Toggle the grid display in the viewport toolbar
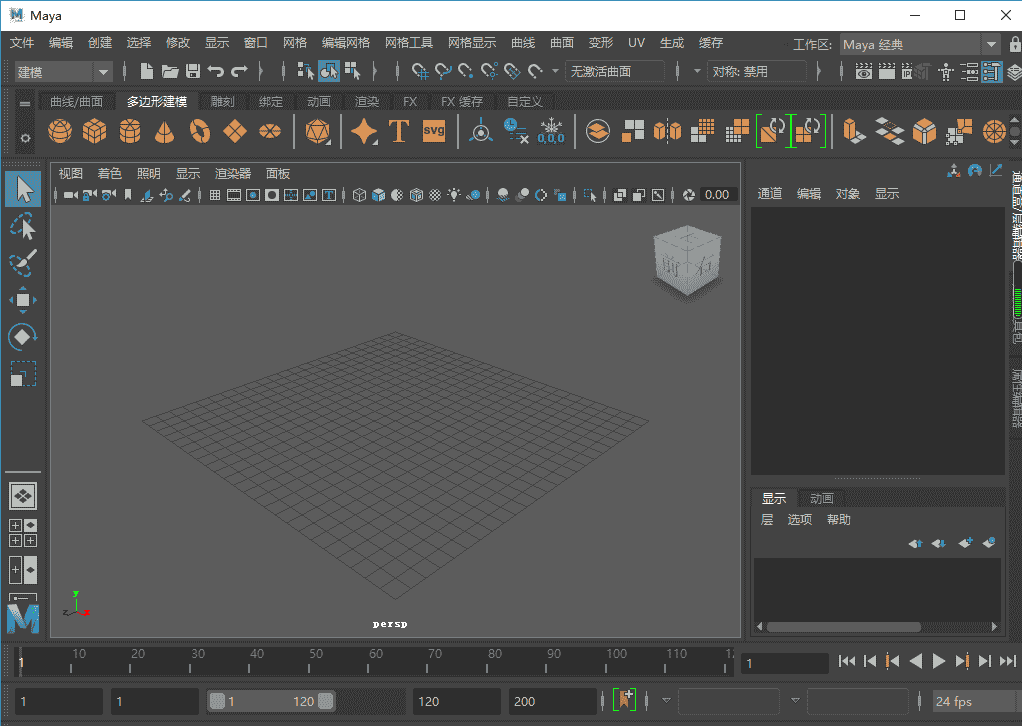1022x726 pixels. (x=214, y=195)
